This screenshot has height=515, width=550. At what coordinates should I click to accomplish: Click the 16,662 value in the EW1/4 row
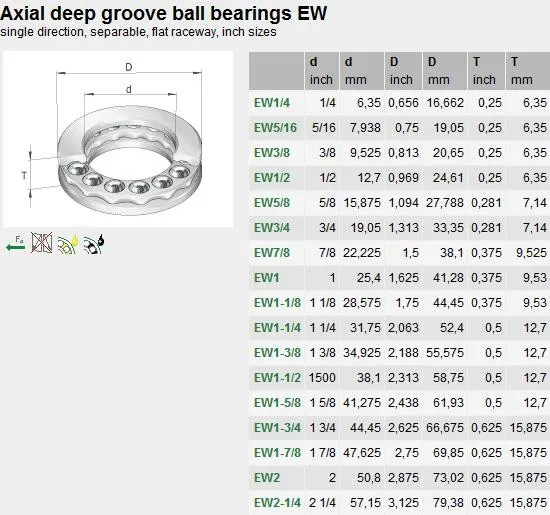445,103
